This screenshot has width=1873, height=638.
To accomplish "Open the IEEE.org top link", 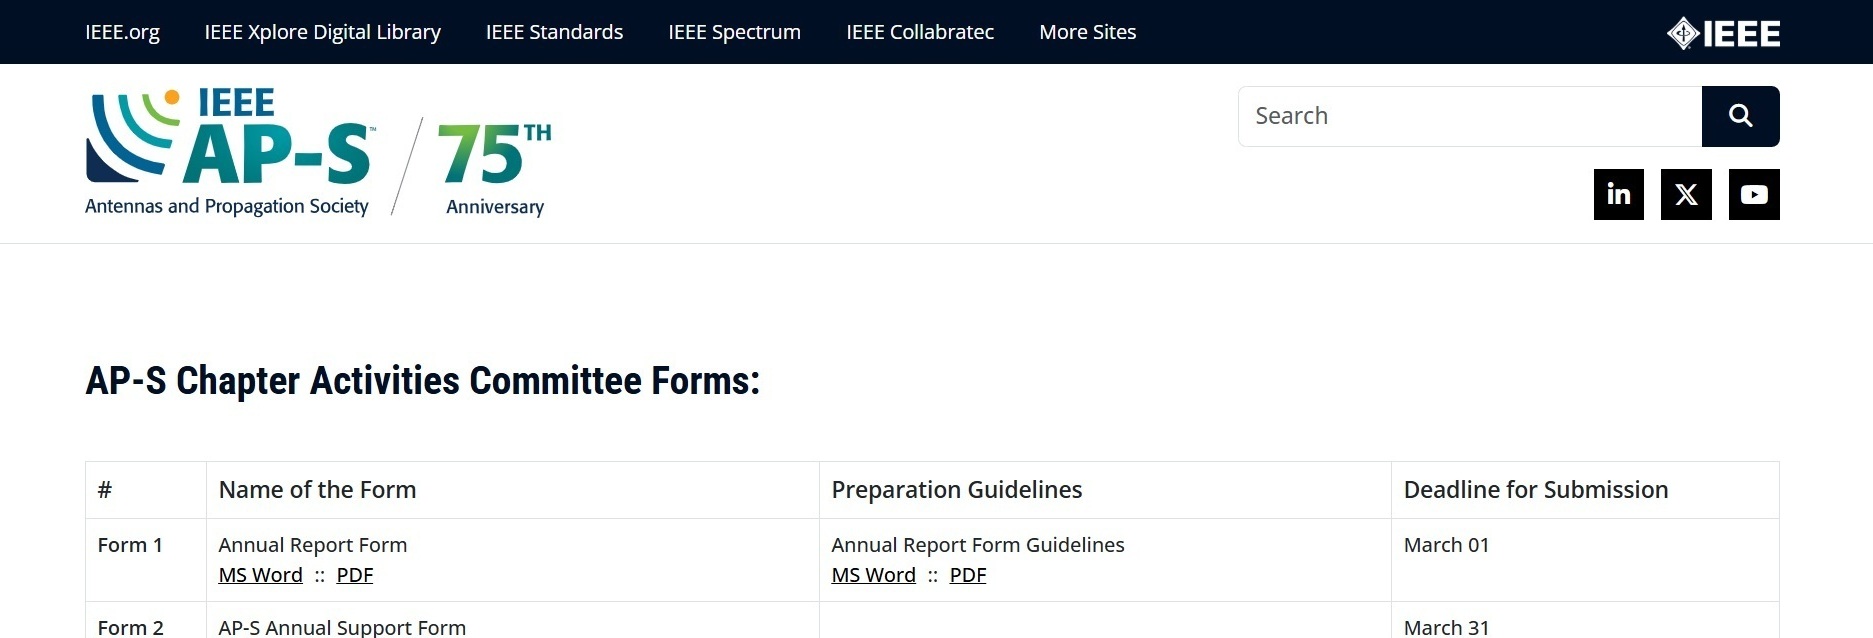I will [x=122, y=32].
